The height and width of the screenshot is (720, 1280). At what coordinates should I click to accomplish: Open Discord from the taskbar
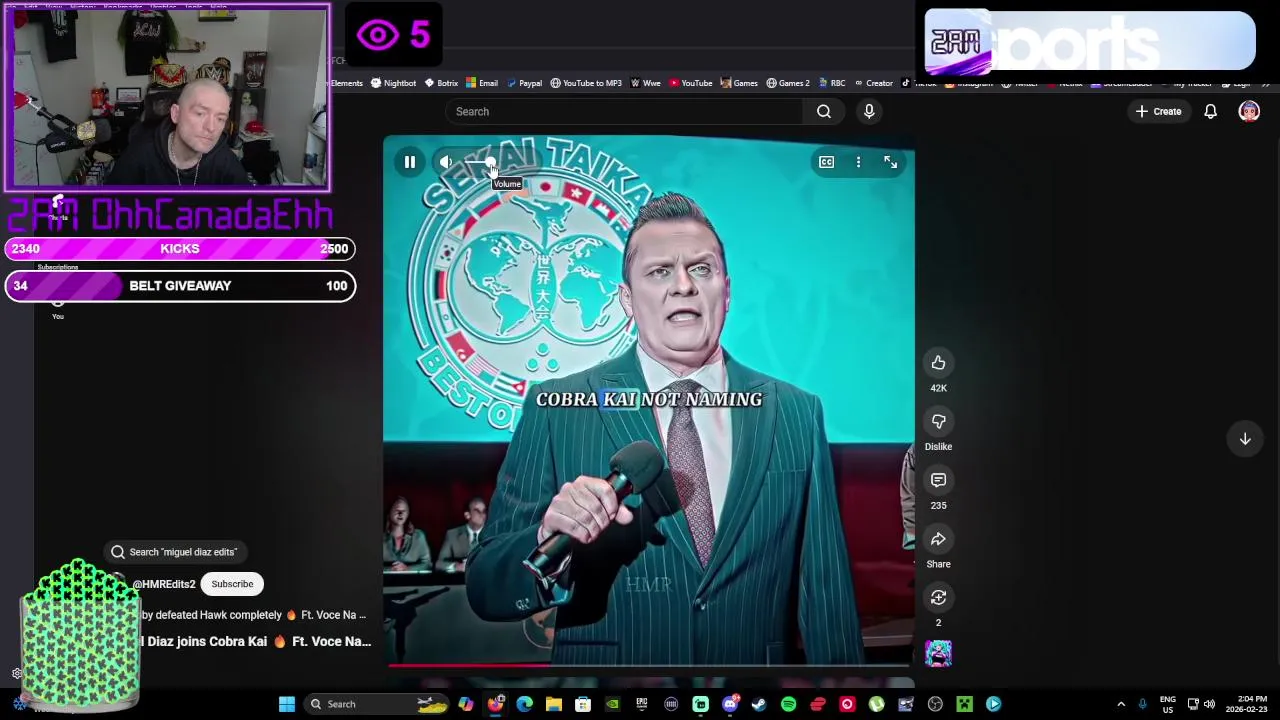click(x=730, y=704)
